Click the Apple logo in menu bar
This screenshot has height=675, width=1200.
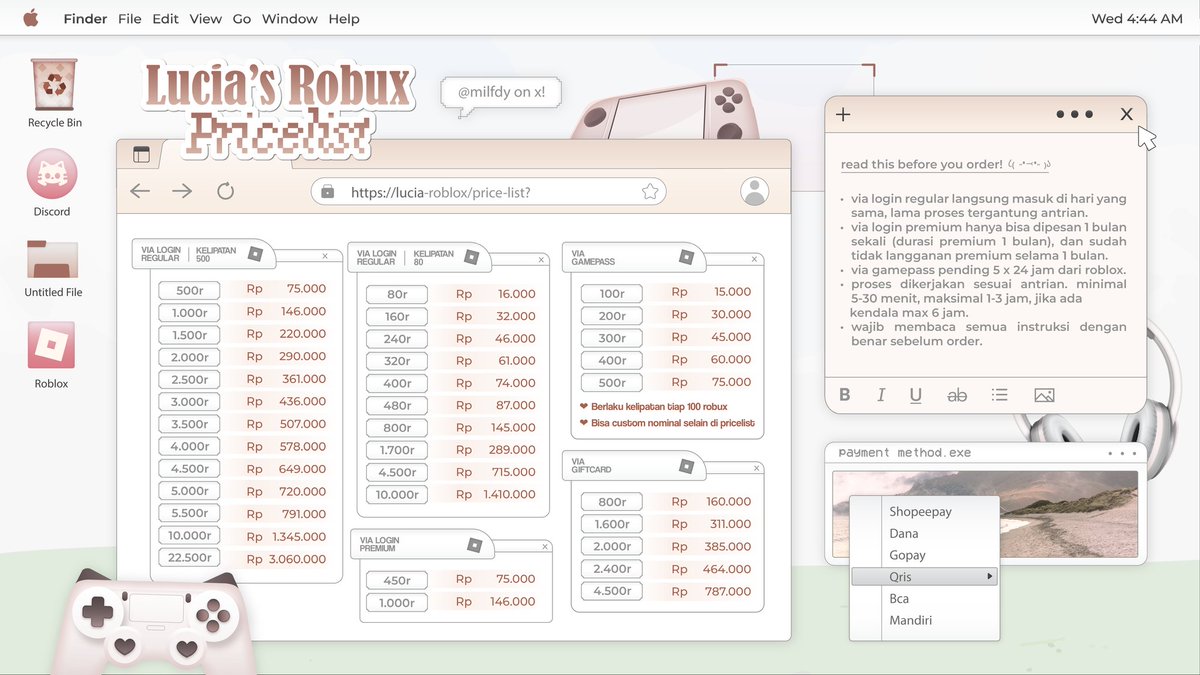click(31, 18)
